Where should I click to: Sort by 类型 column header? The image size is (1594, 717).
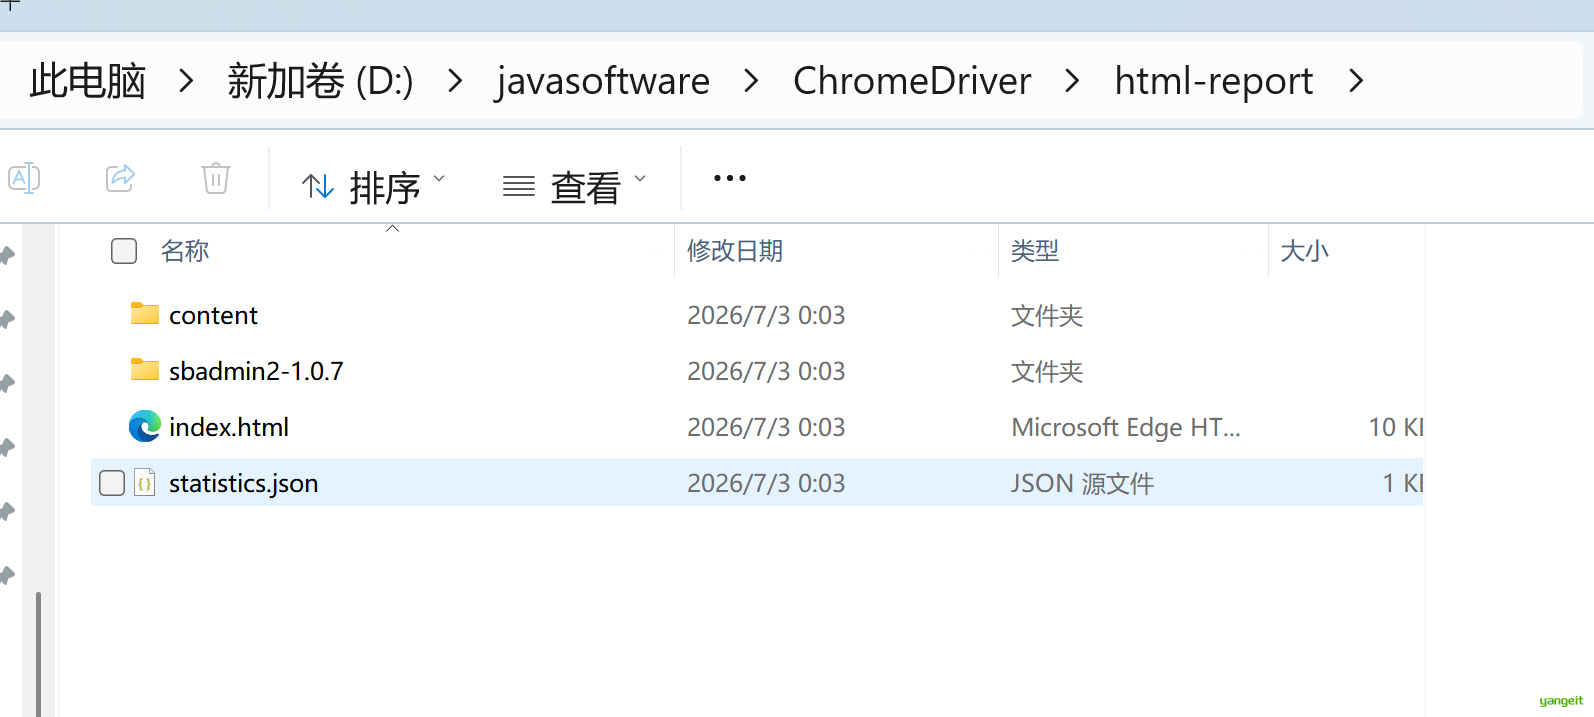pos(1035,251)
